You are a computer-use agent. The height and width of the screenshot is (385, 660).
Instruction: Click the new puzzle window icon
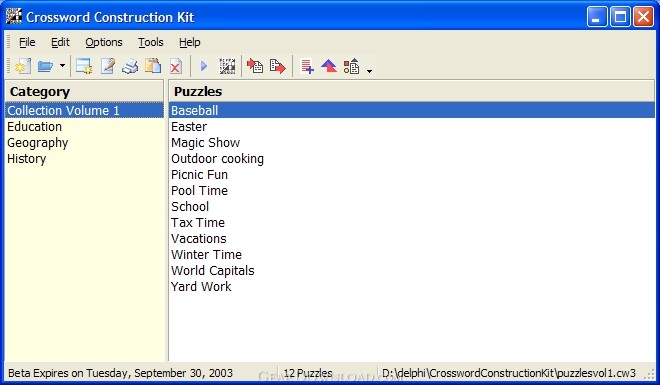pos(84,66)
